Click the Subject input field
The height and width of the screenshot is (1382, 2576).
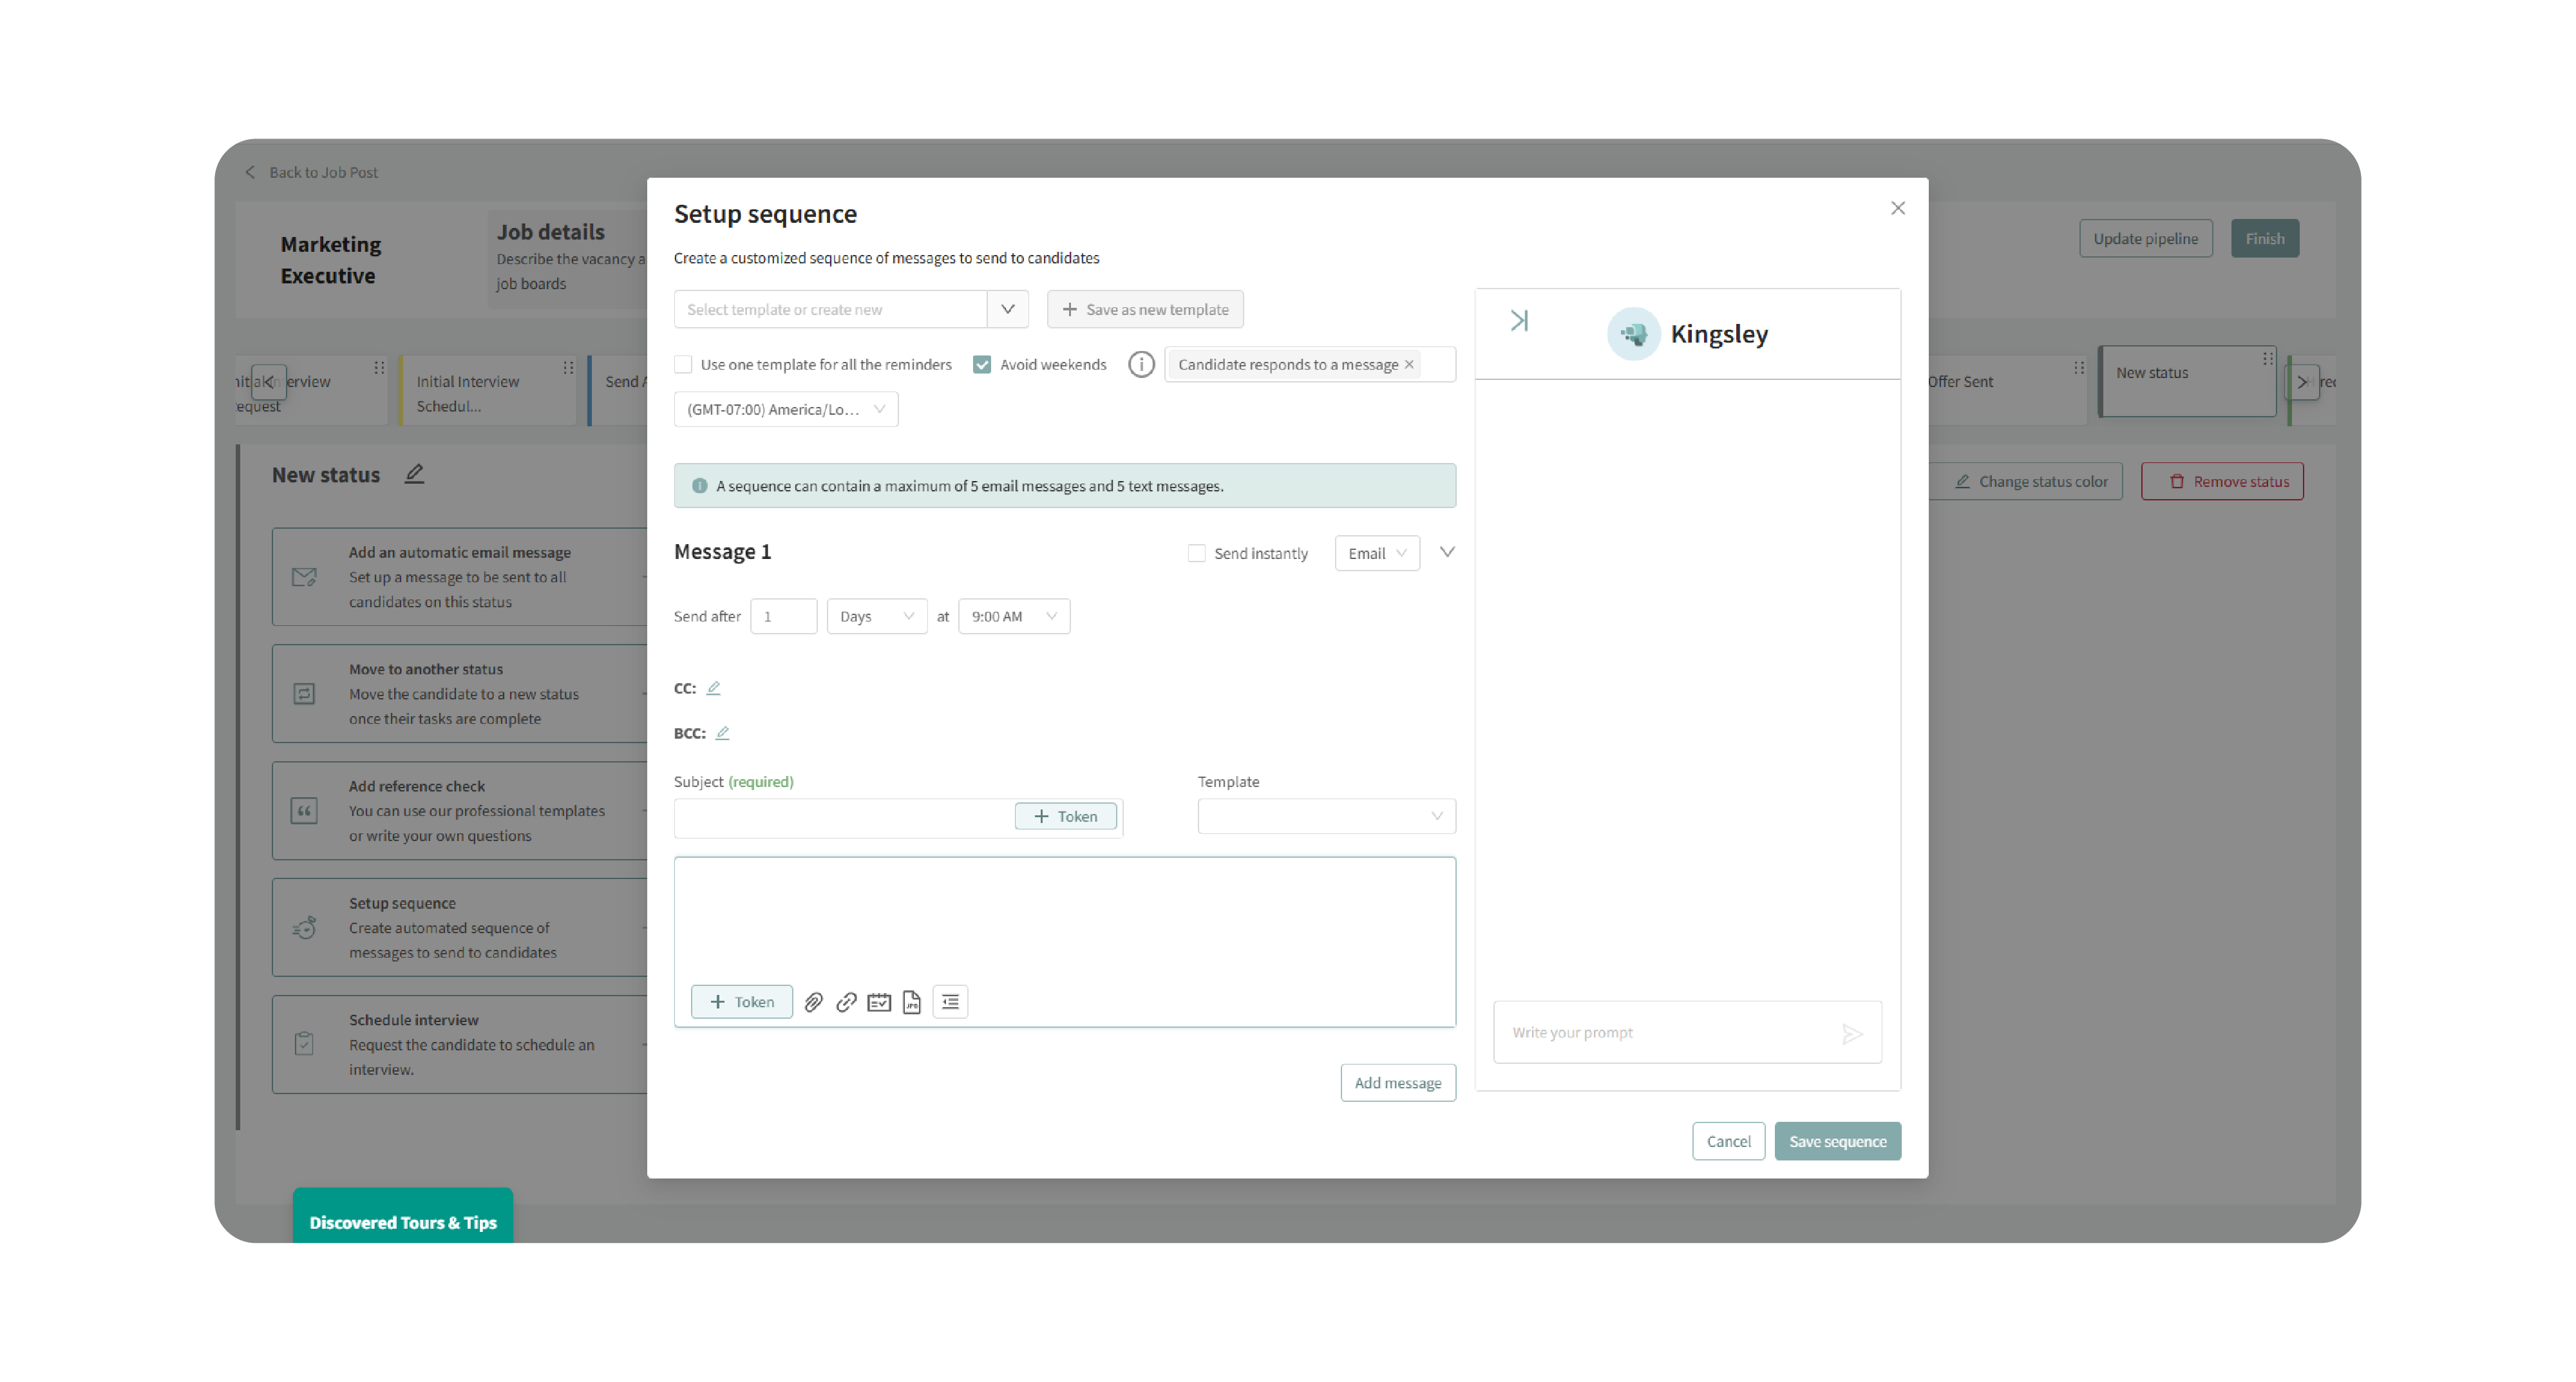(x=843, y=817)
